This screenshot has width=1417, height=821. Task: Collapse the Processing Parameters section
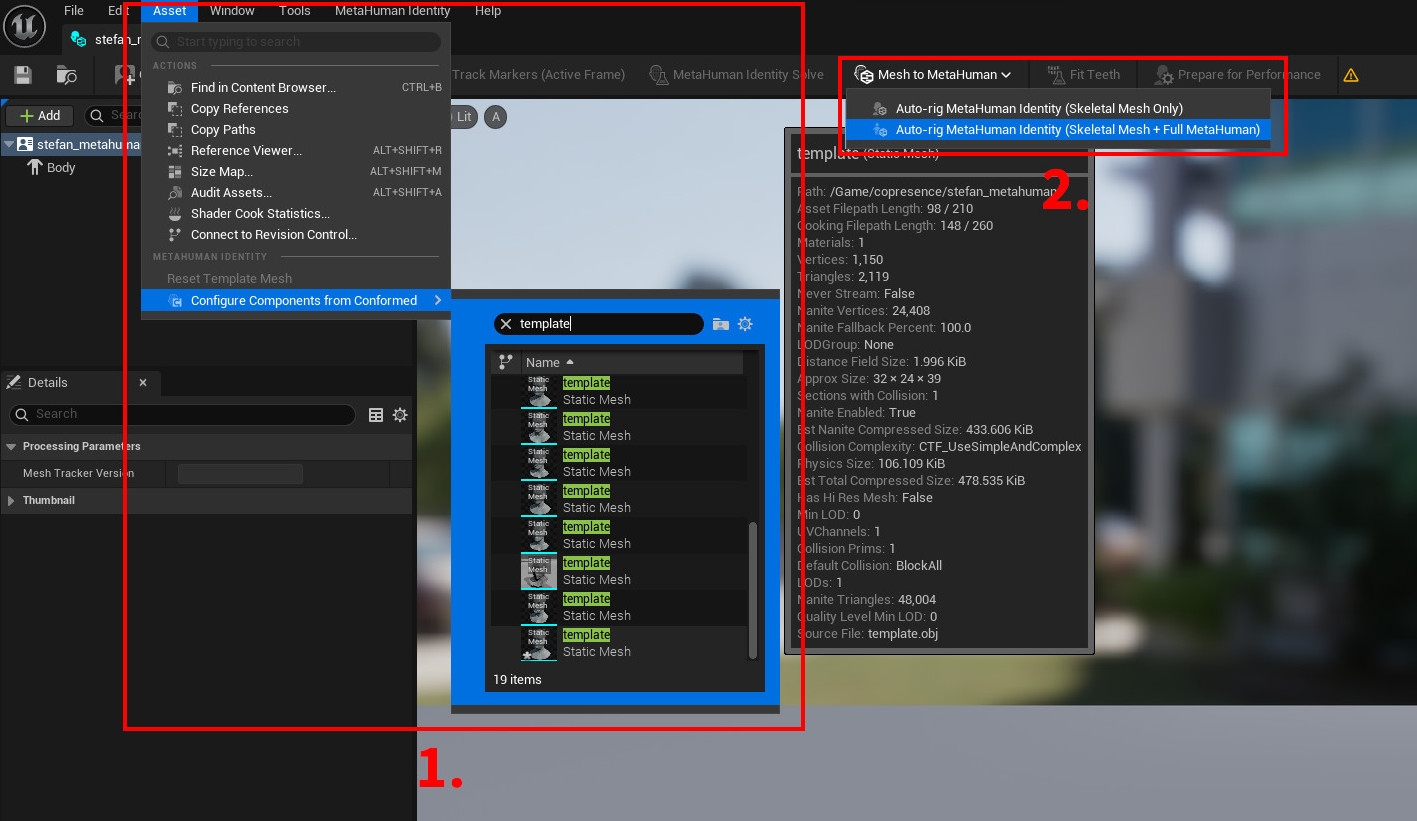12,447
